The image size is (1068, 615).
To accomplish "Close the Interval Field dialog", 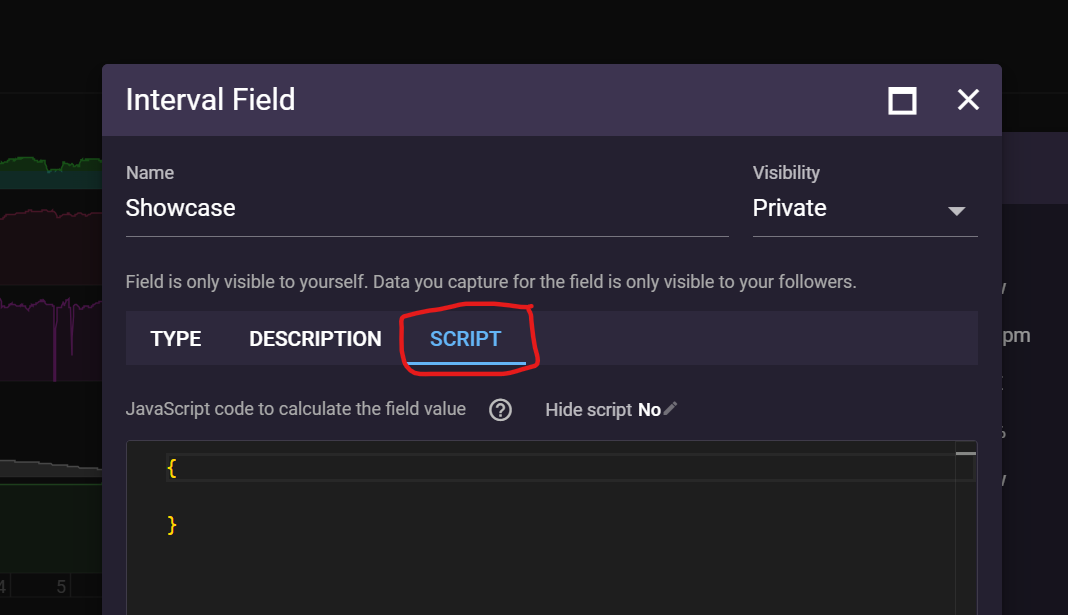I will 968,100.
